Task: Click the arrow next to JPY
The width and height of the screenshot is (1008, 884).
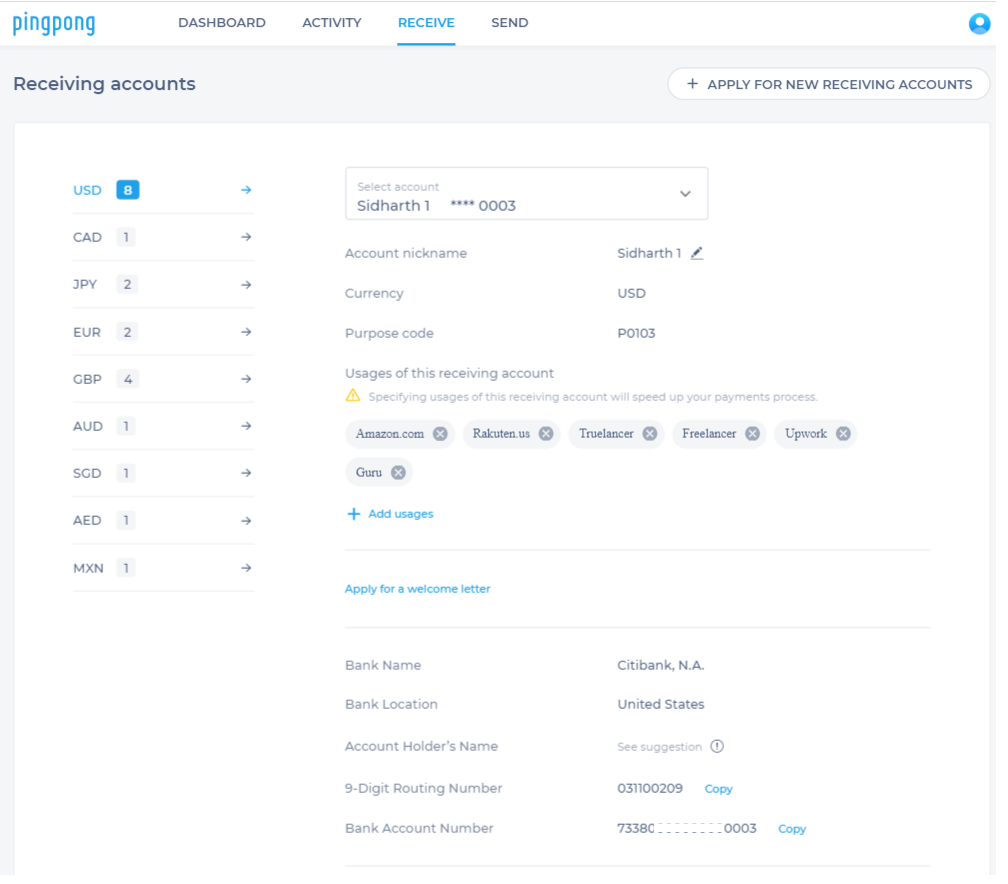Action: pyautogui.click(x=246, y=285)
